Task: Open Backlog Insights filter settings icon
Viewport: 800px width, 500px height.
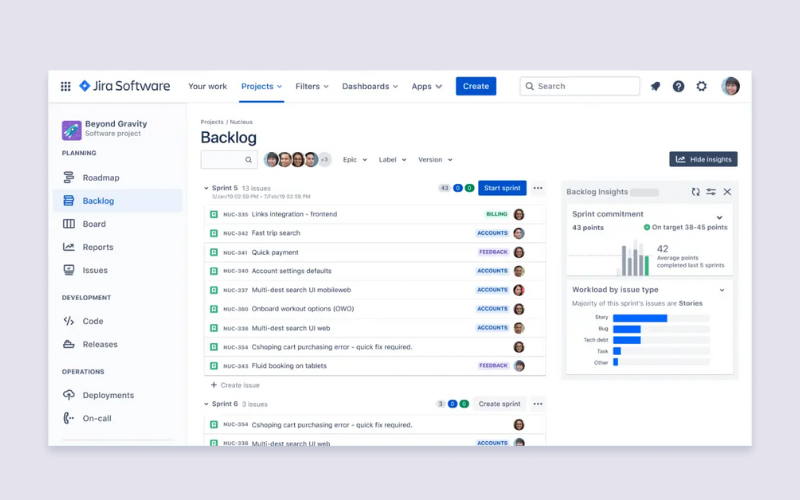Action: pos(711,191)
